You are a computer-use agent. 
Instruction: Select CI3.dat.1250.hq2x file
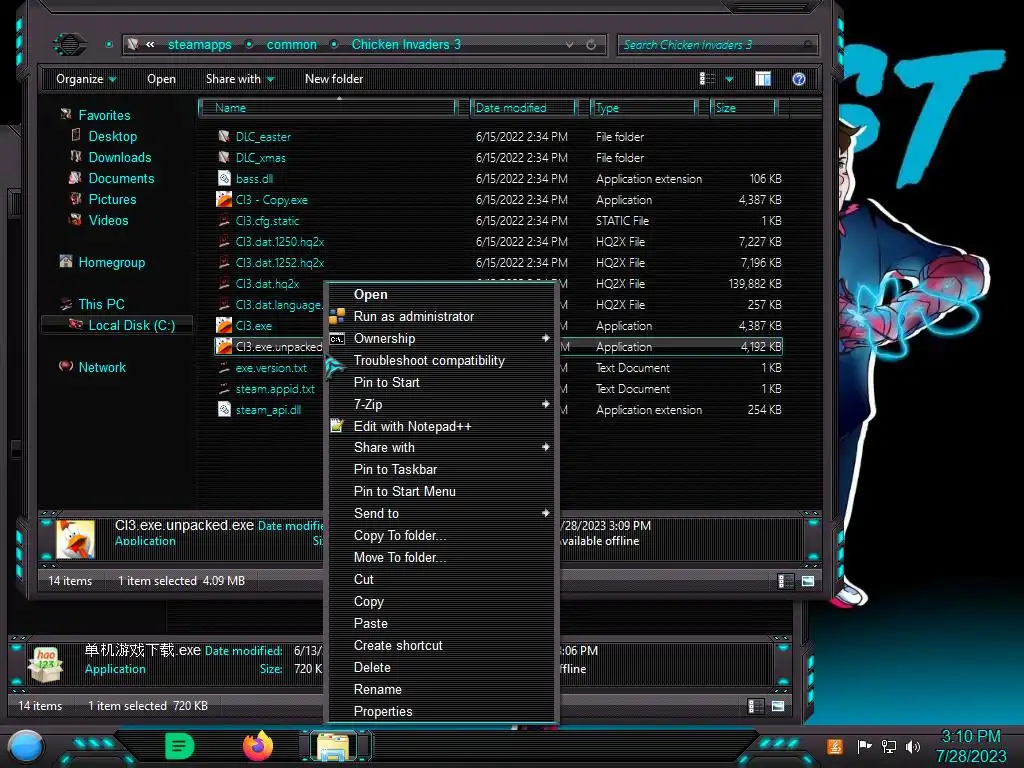[280, 242]
